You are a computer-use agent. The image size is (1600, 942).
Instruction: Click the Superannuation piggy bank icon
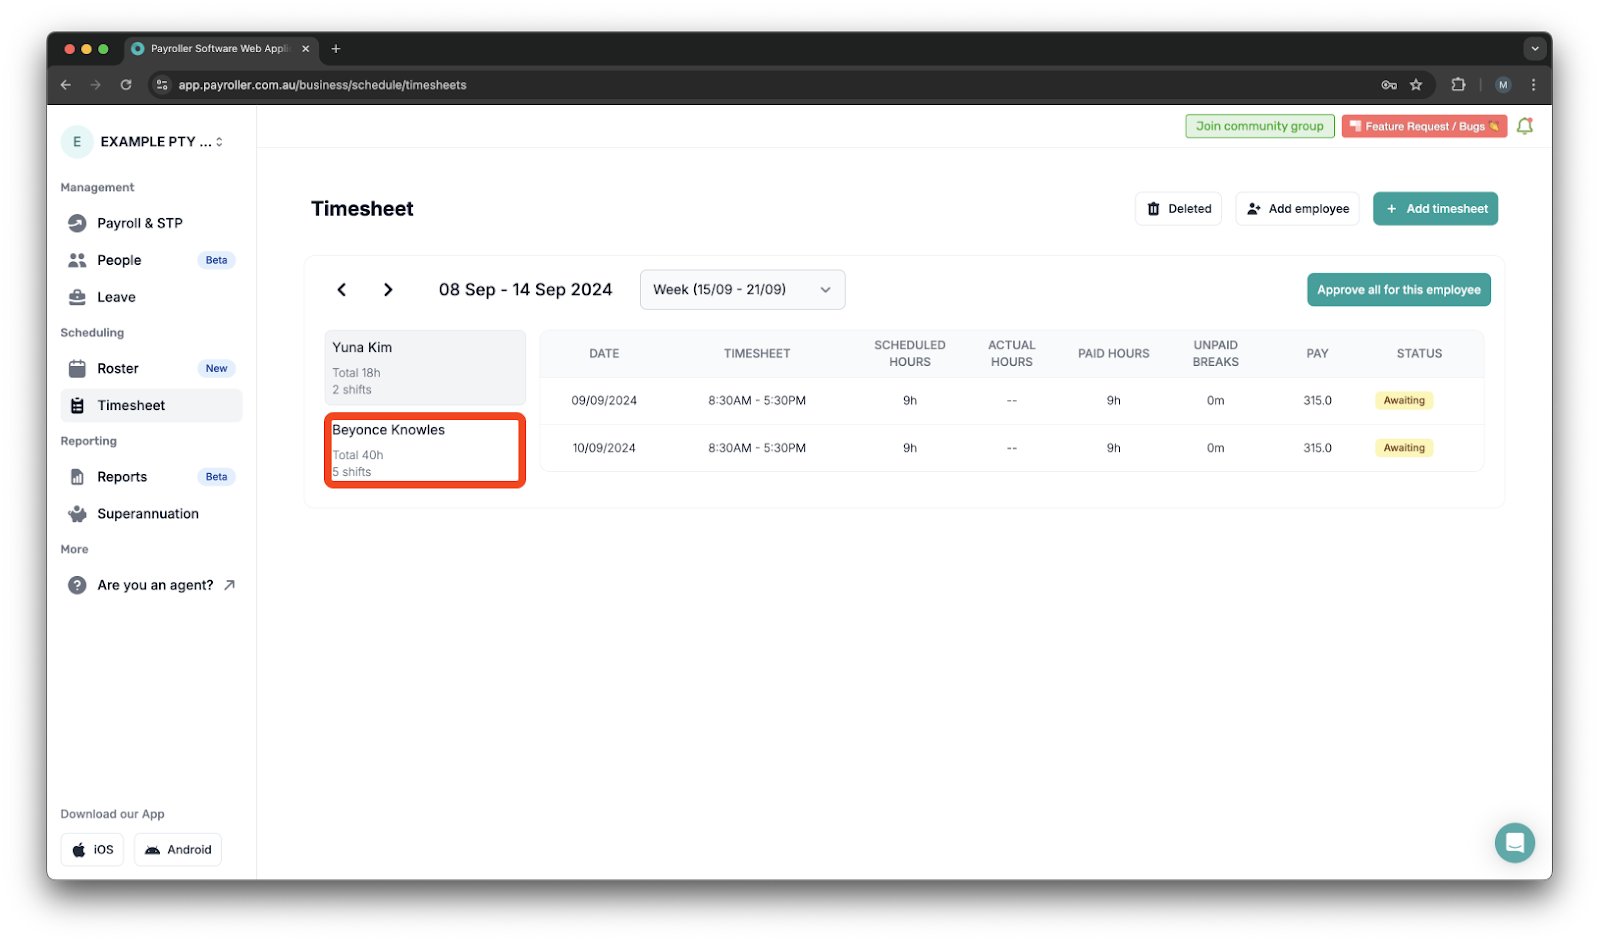(x=77, y=514)
